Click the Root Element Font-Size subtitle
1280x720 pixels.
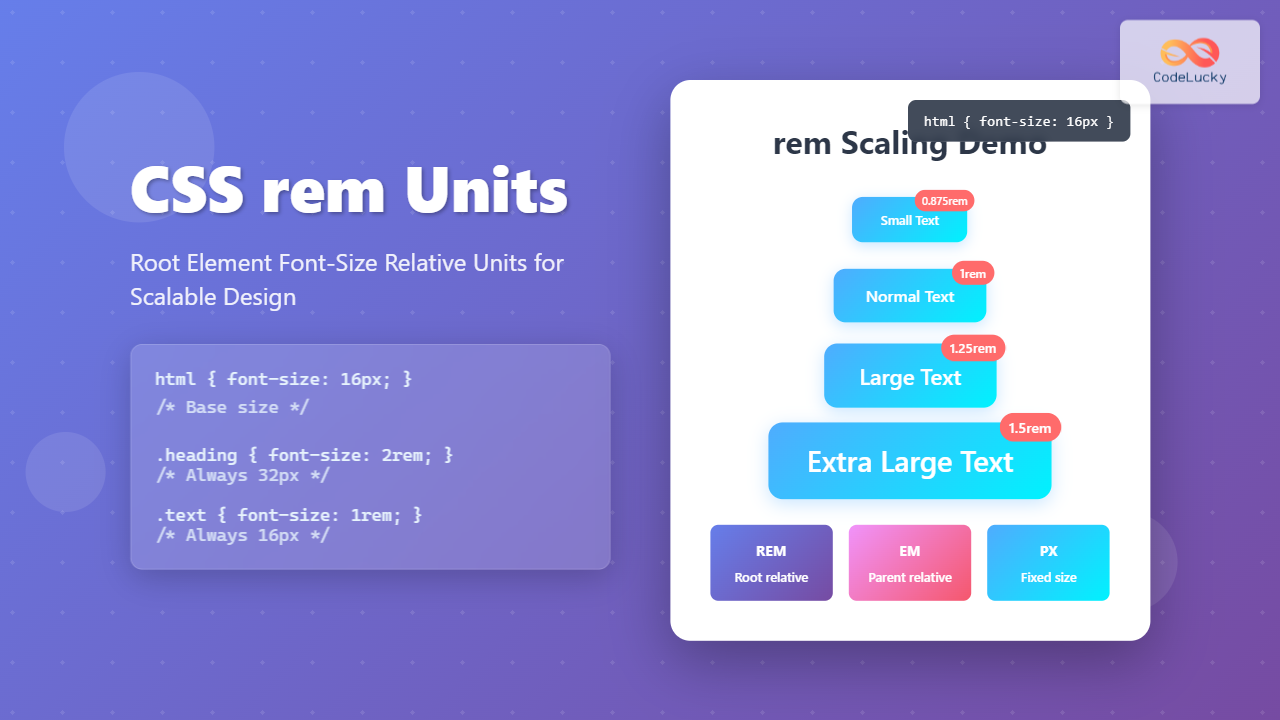click(x=347, y=280)
